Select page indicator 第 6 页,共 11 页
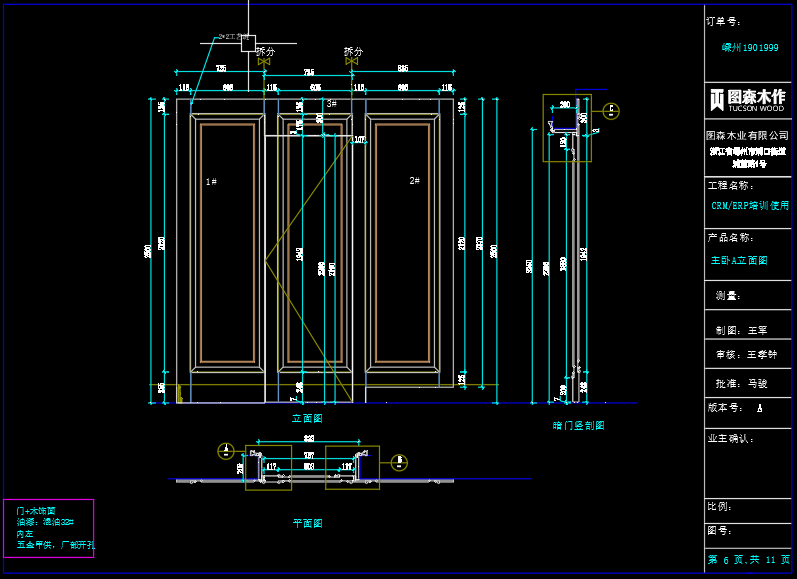797x579 pixels. click(749, 560)
